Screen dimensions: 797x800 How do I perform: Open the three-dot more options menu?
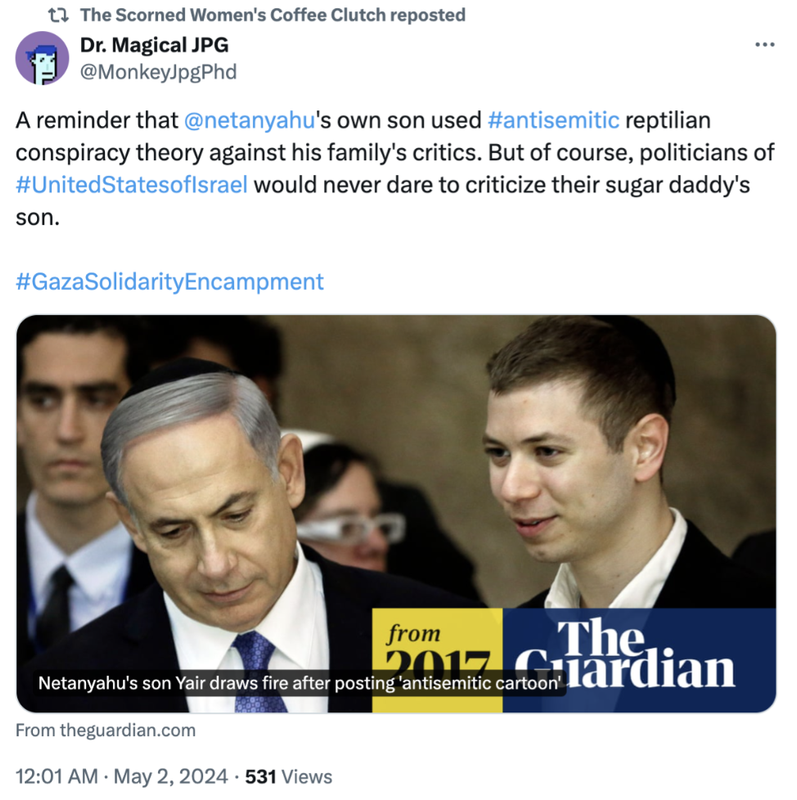point(764,45)
